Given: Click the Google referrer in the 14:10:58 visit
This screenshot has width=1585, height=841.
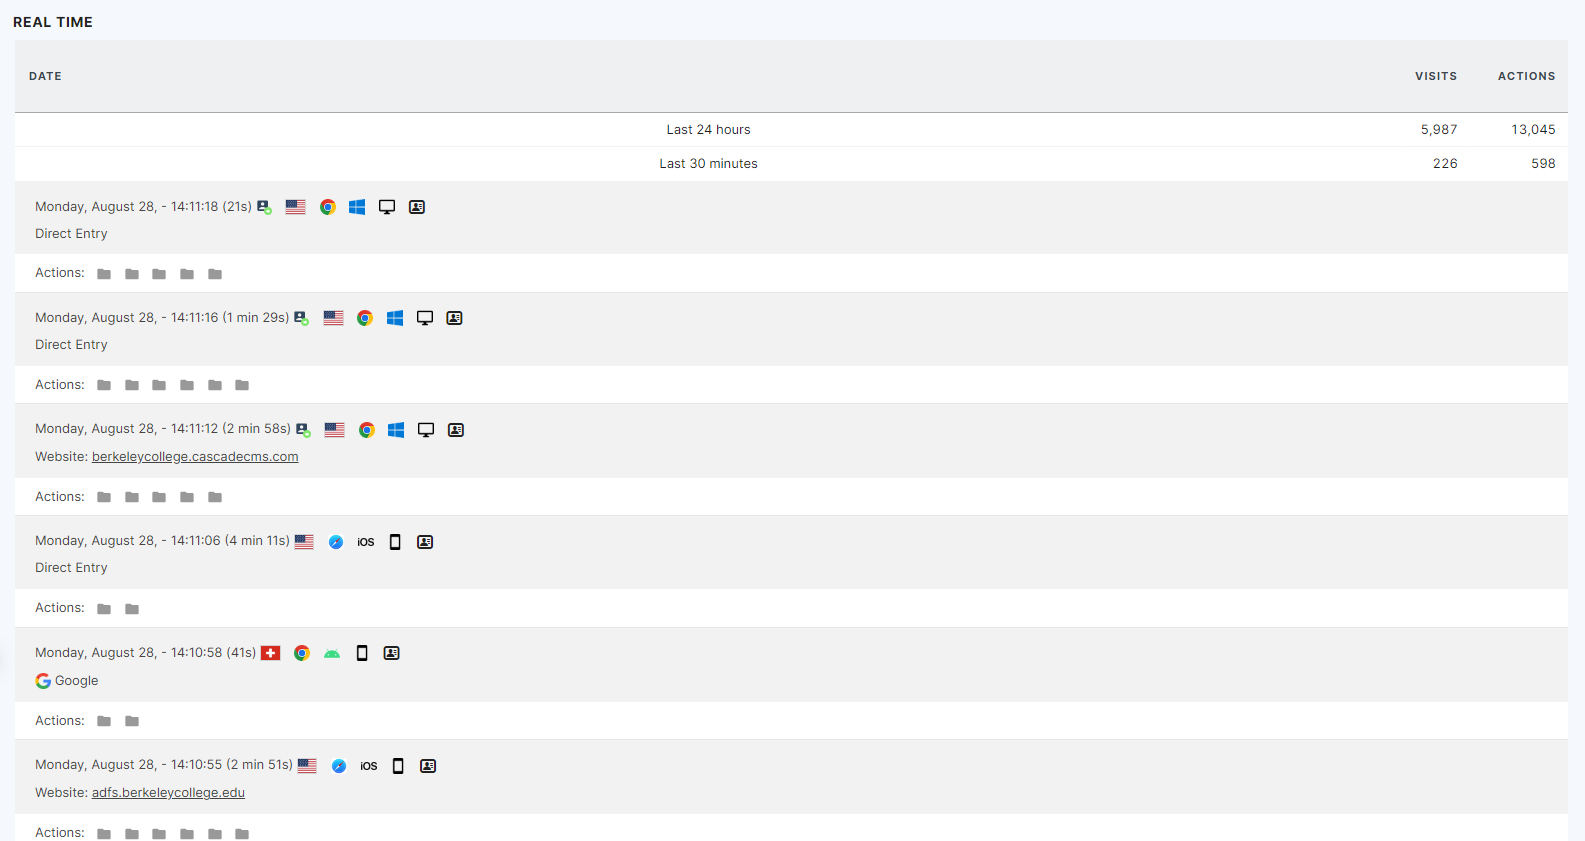Looking at the screenshot, I should coord(76,681).
